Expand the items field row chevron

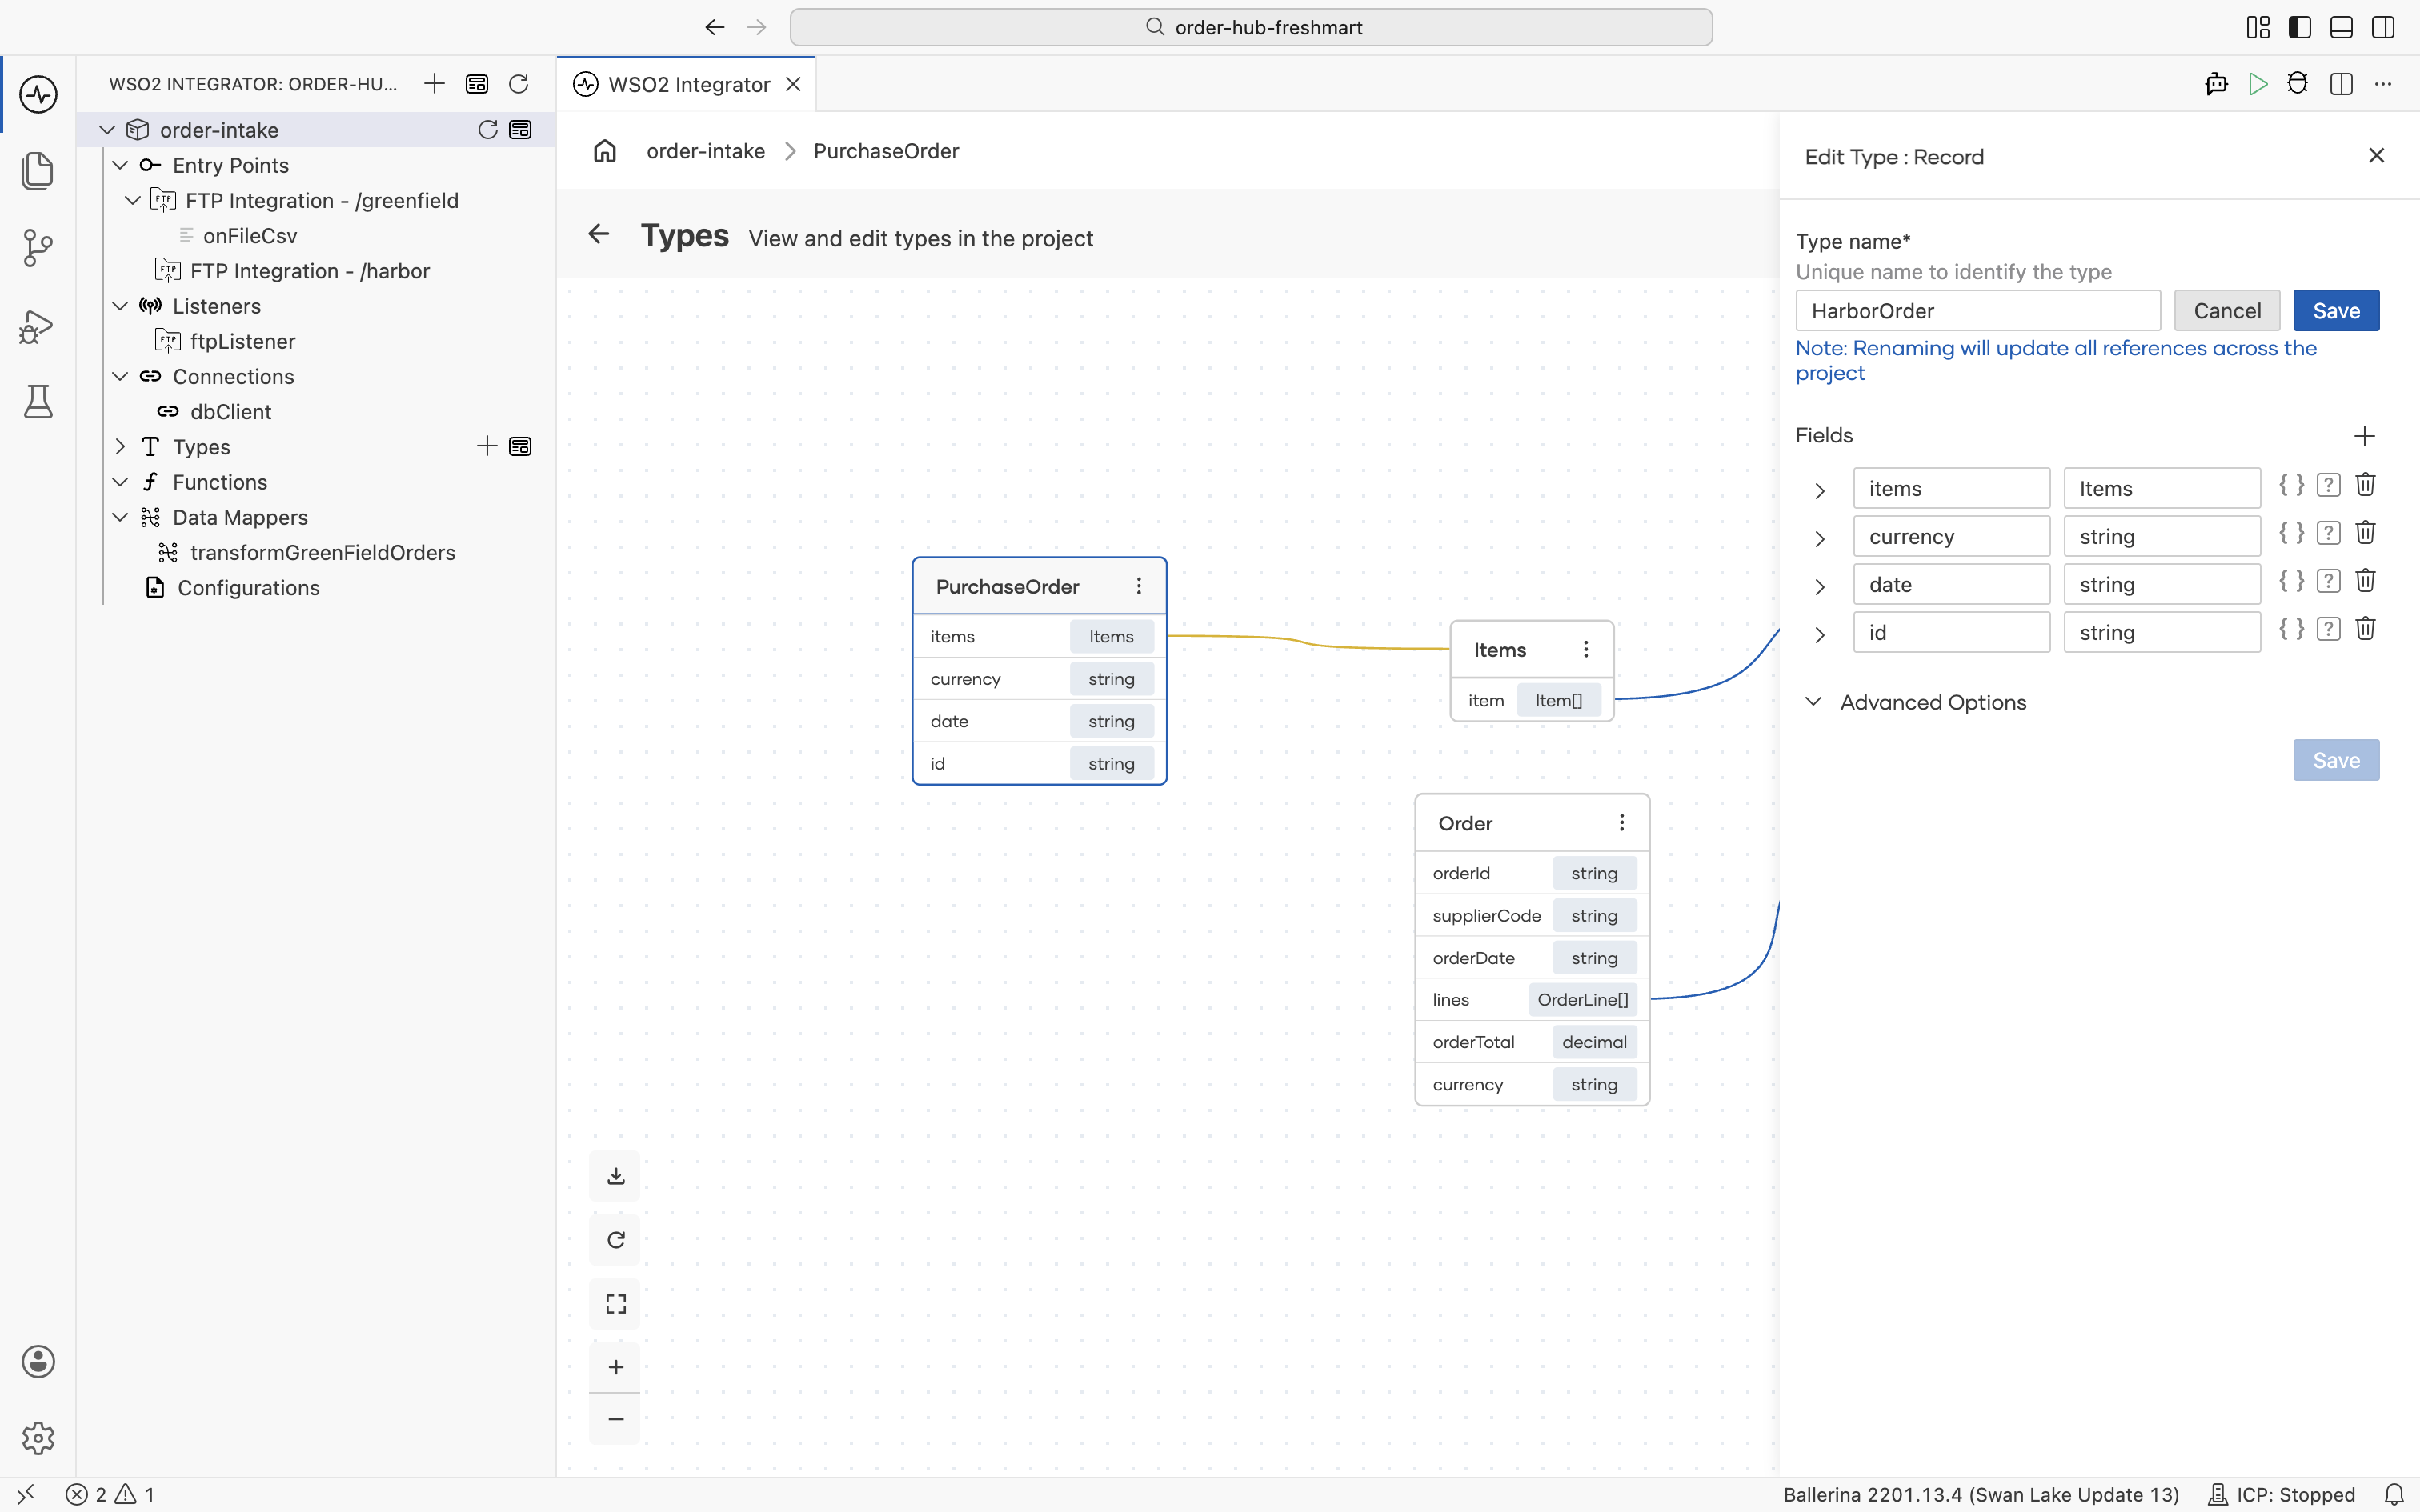pyautogui.click(x=1820, y=490)
